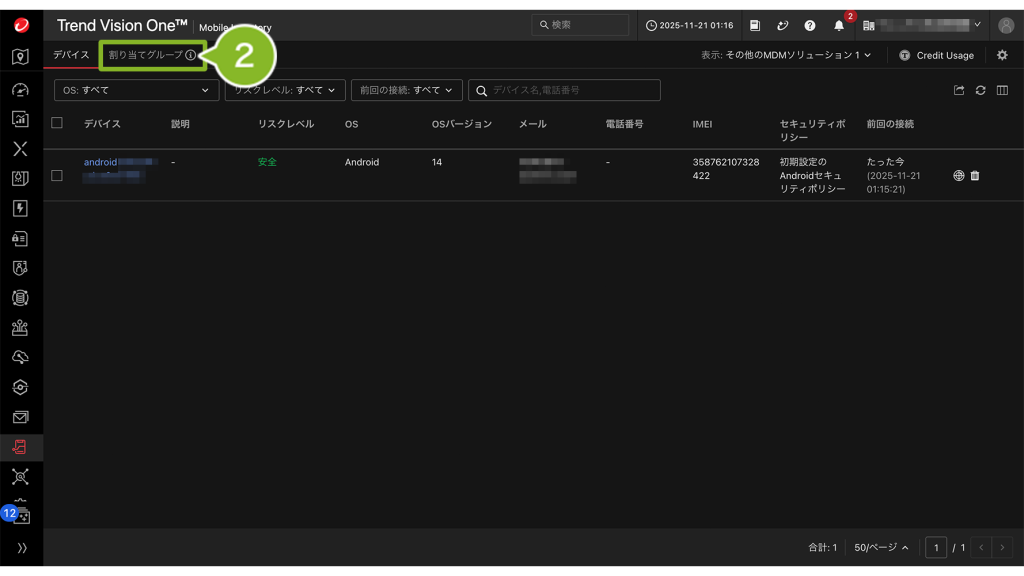The image size is (1024, 576).
Task: Click the refresh icon above the table
Action: pos(981,90)
